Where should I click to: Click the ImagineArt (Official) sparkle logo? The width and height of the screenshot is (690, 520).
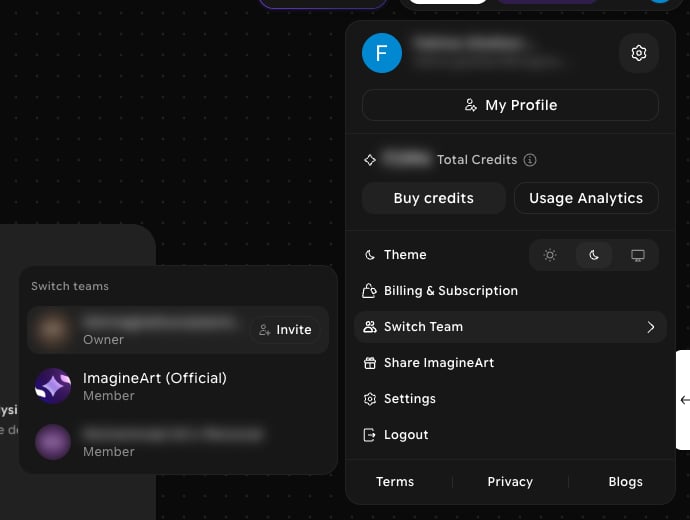53,386
